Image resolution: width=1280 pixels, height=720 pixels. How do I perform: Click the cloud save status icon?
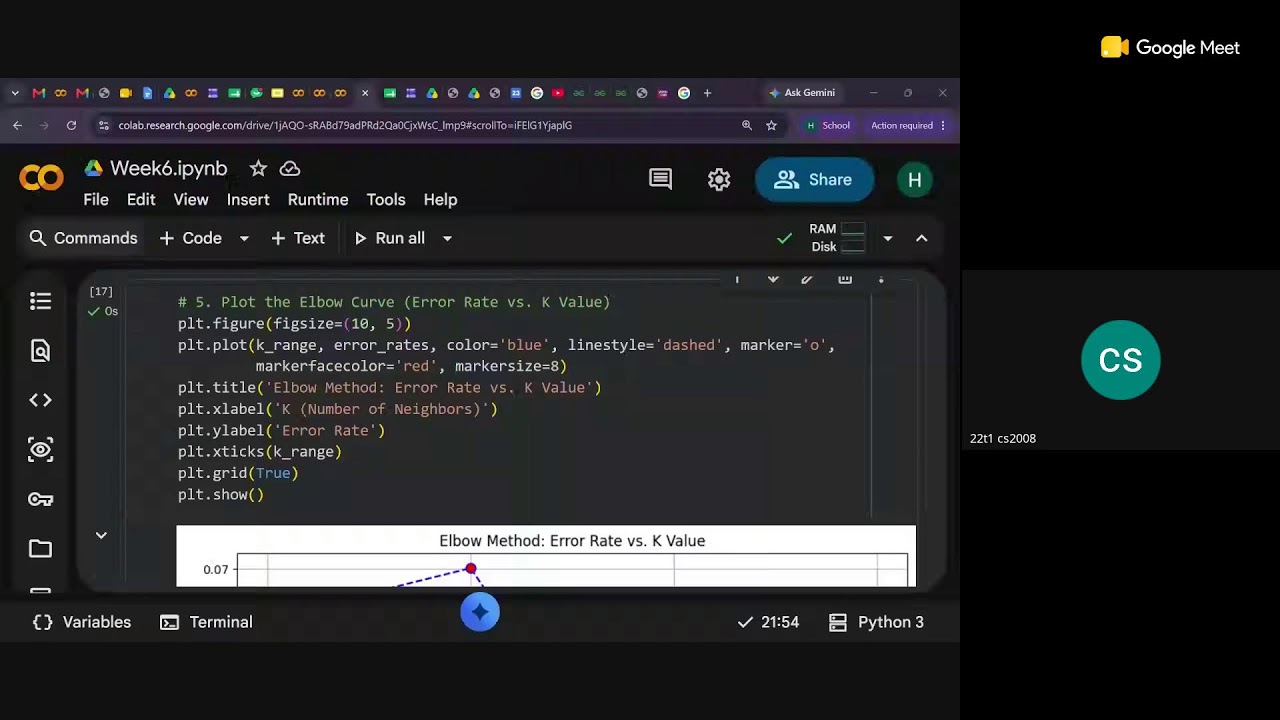pos(290,168)
